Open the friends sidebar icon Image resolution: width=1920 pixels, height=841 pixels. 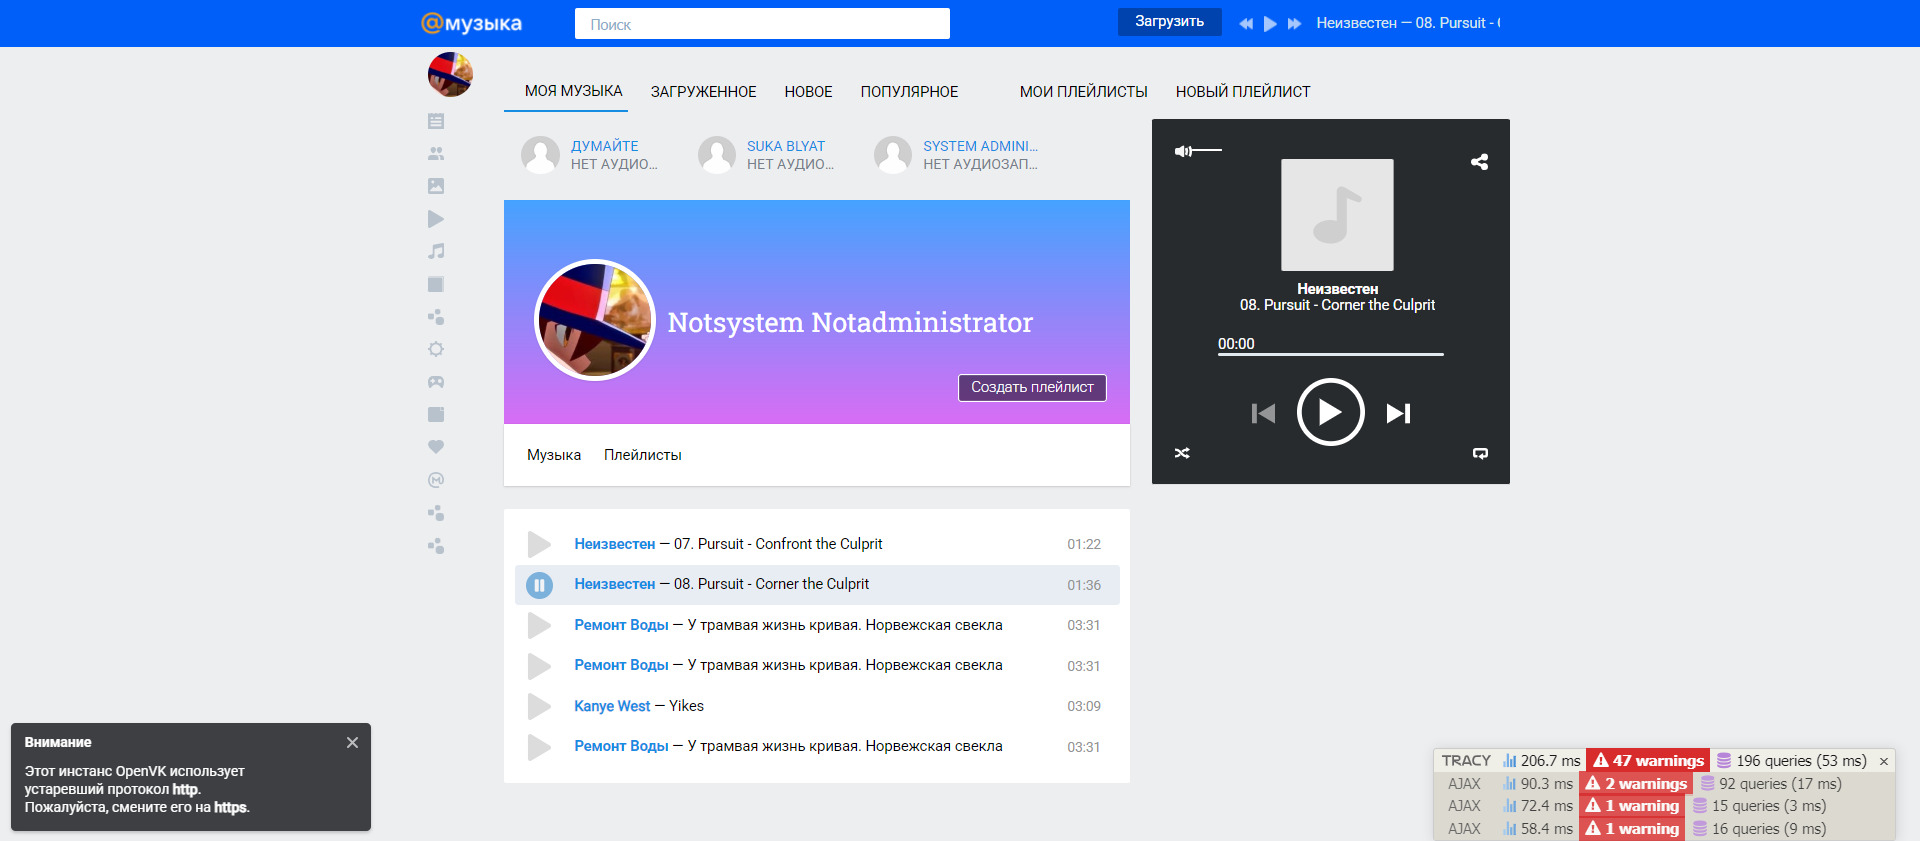click(x=436, y=154)
